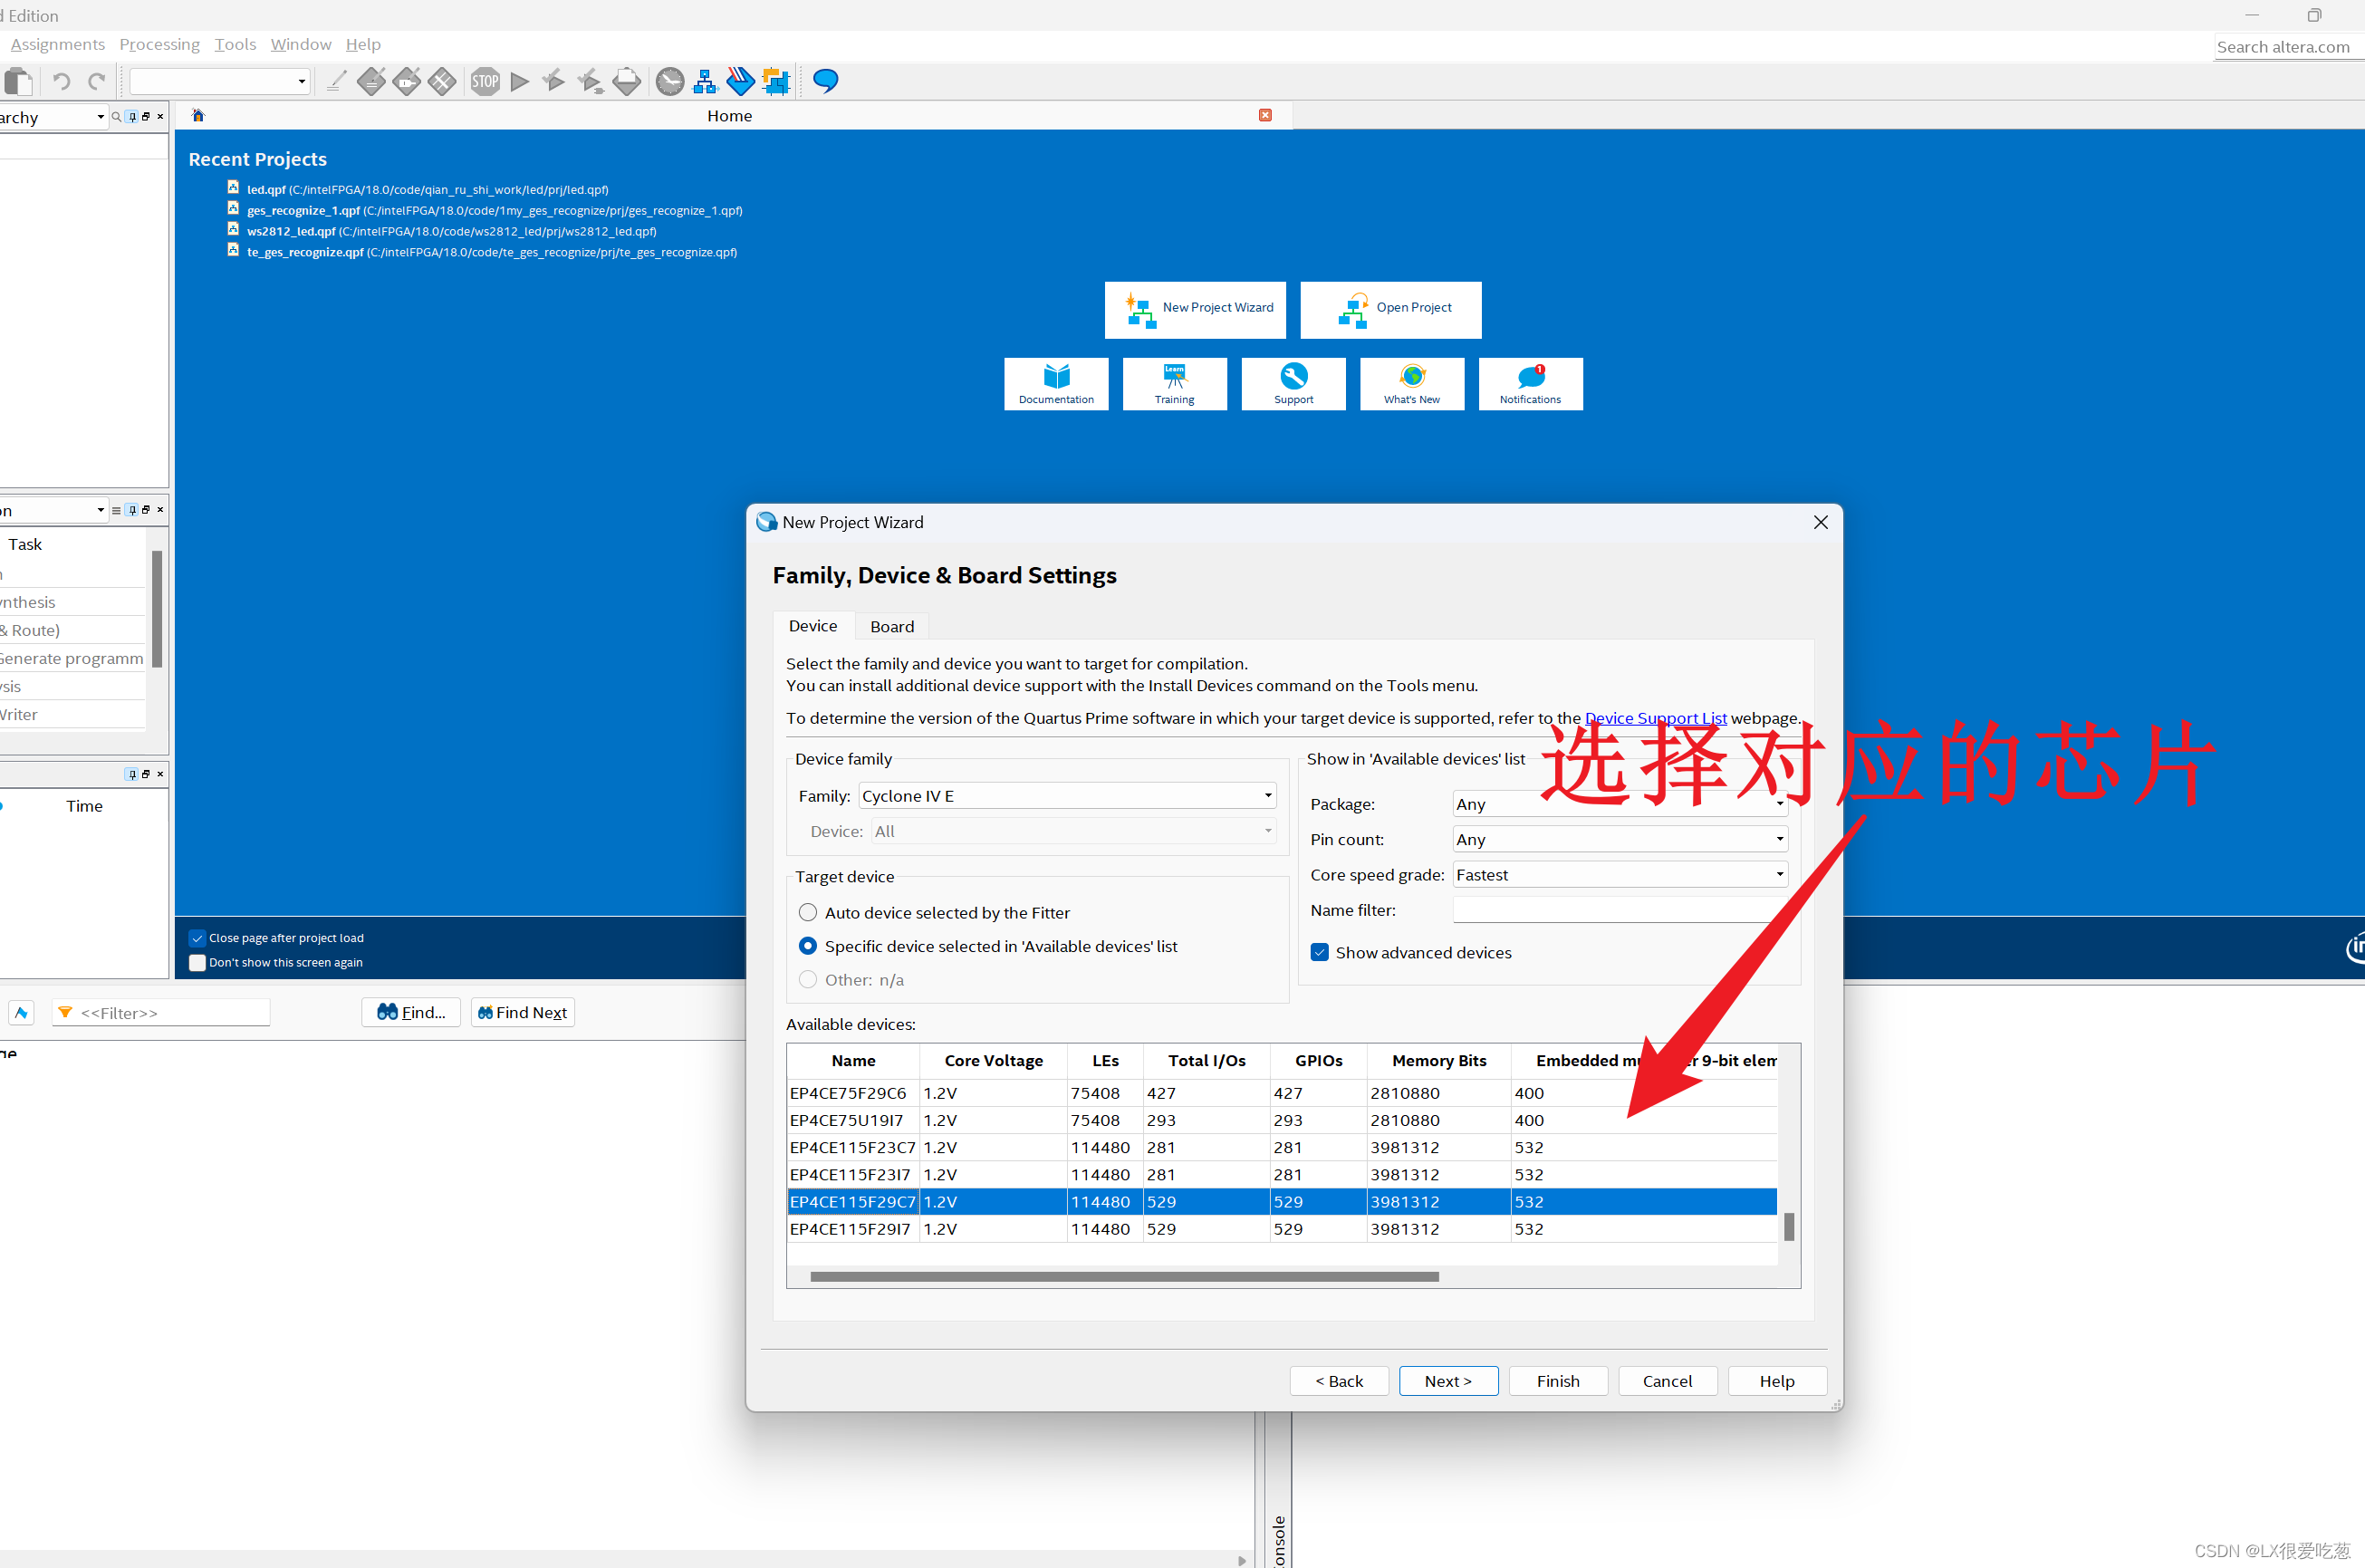
Task: Open the Assignments menu
Action: (57, 44)
